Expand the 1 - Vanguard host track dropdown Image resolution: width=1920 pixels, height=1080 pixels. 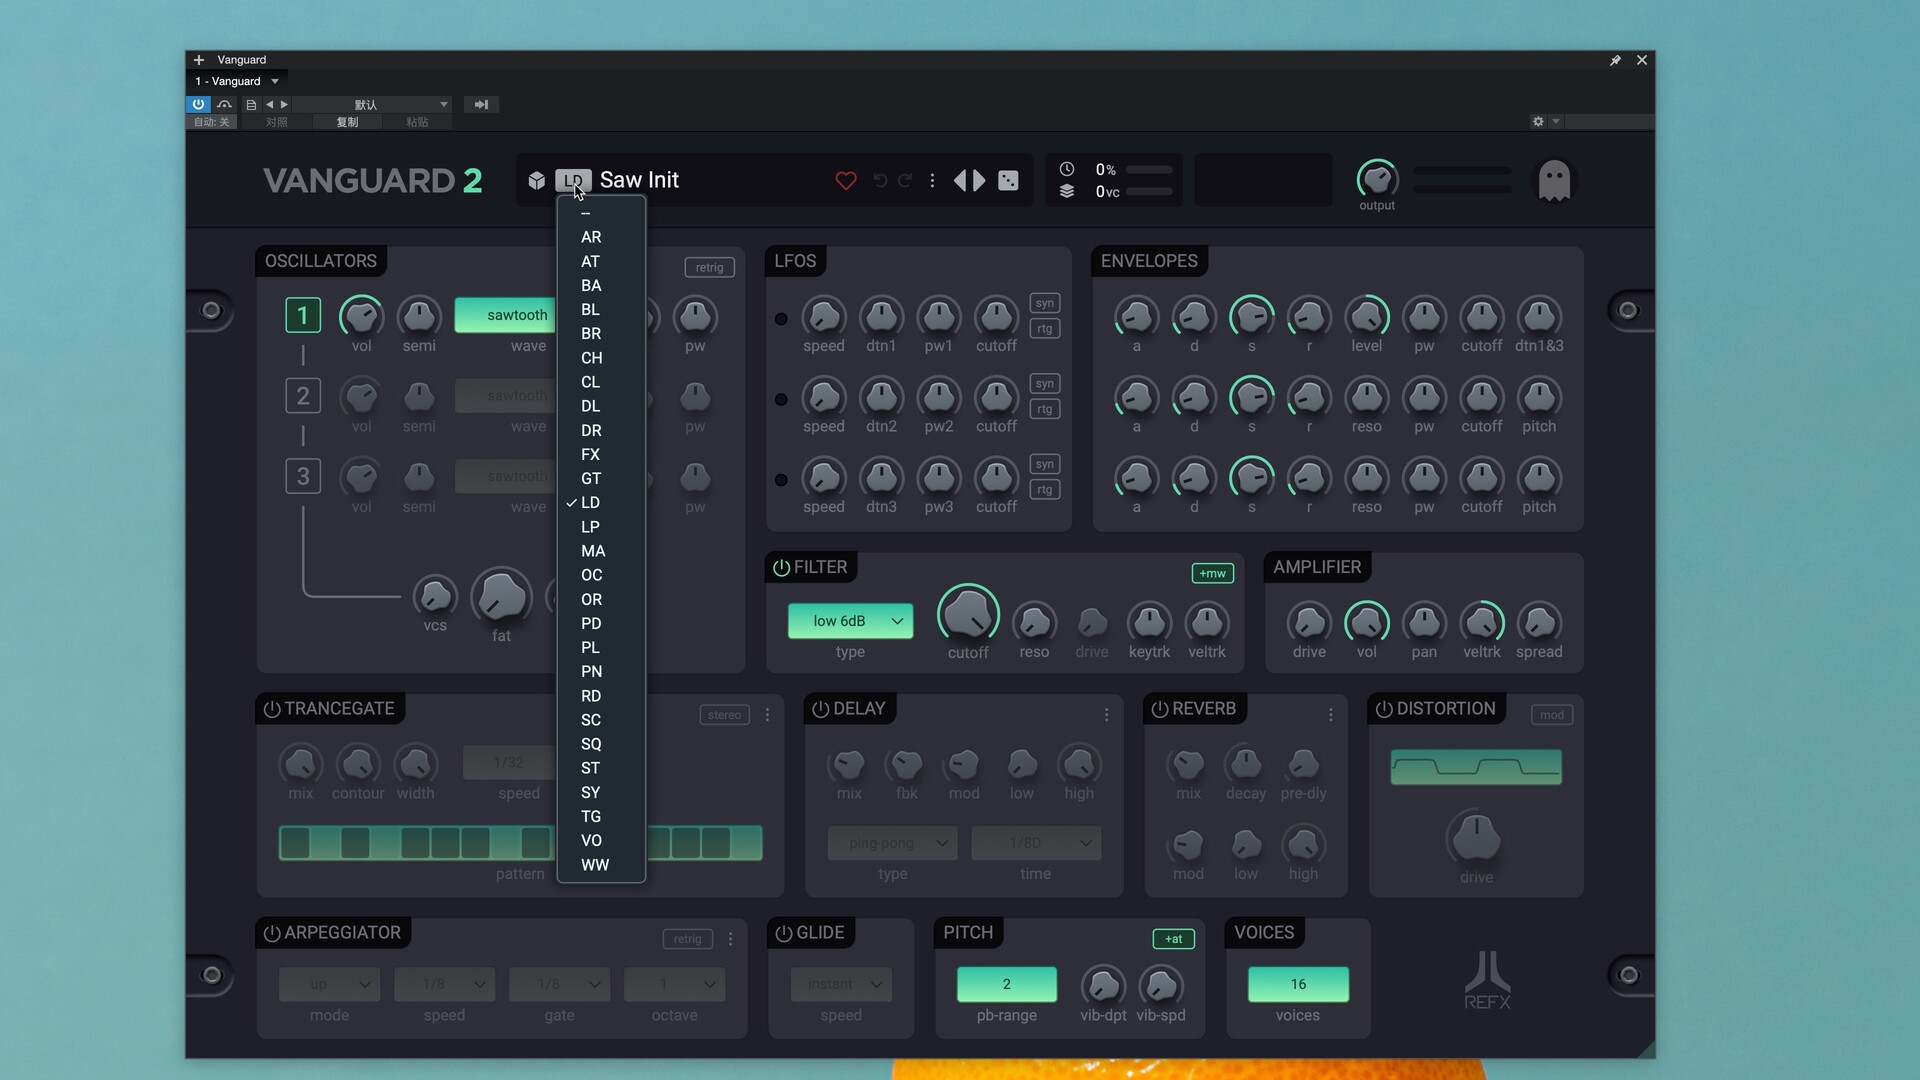click(x=275, y=81)
